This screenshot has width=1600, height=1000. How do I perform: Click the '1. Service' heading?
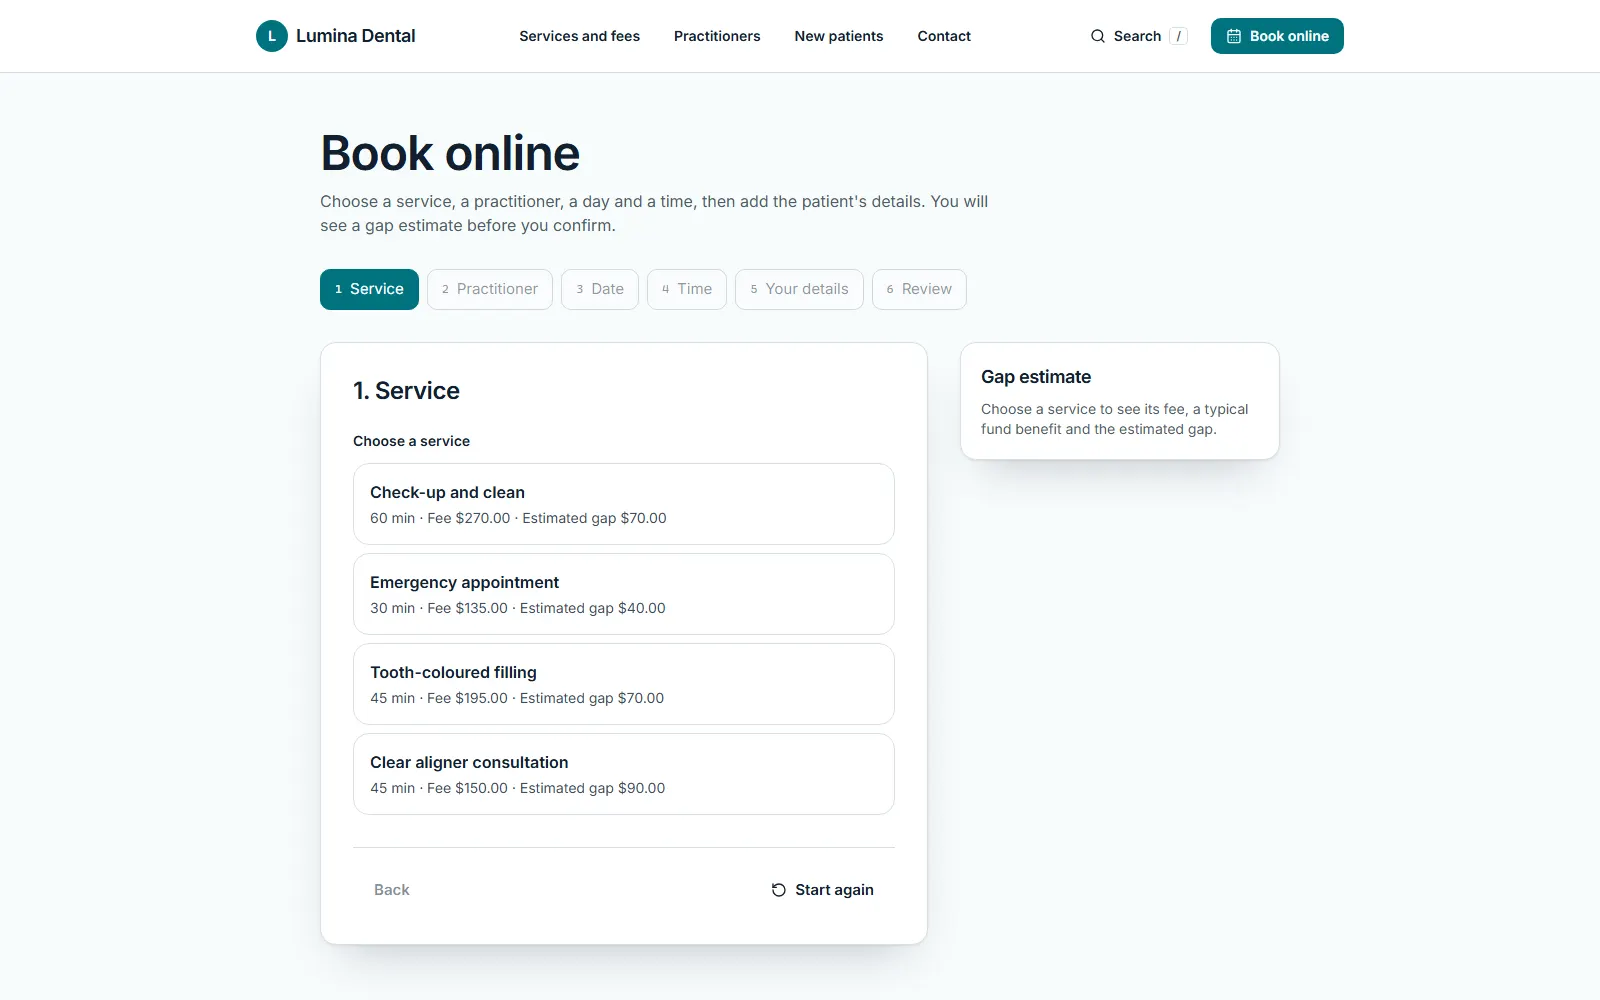(406, 391)
